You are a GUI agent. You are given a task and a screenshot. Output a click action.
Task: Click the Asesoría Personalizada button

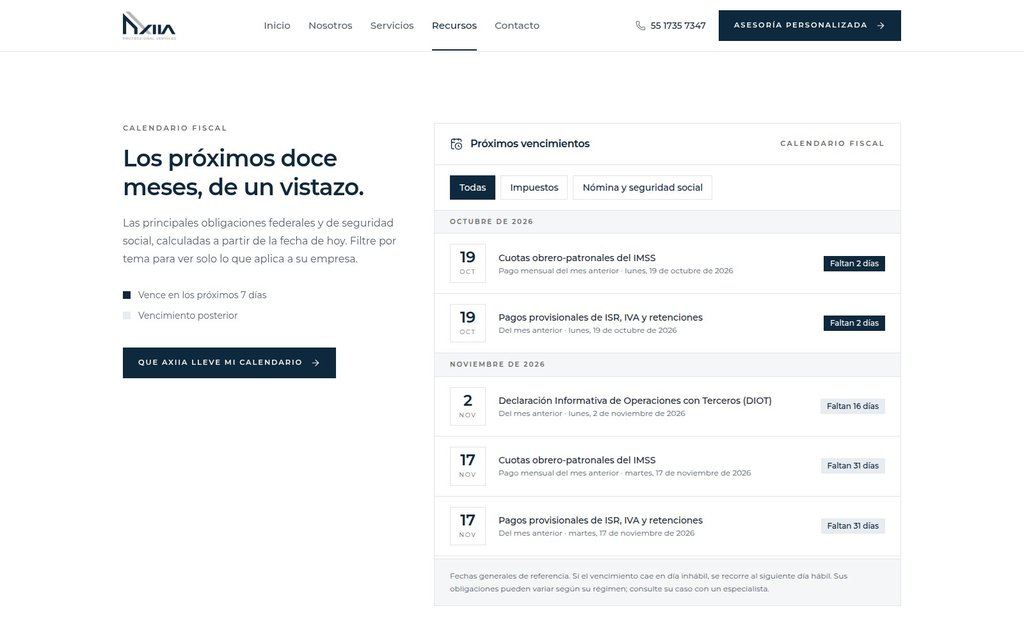tap(810, 25)
